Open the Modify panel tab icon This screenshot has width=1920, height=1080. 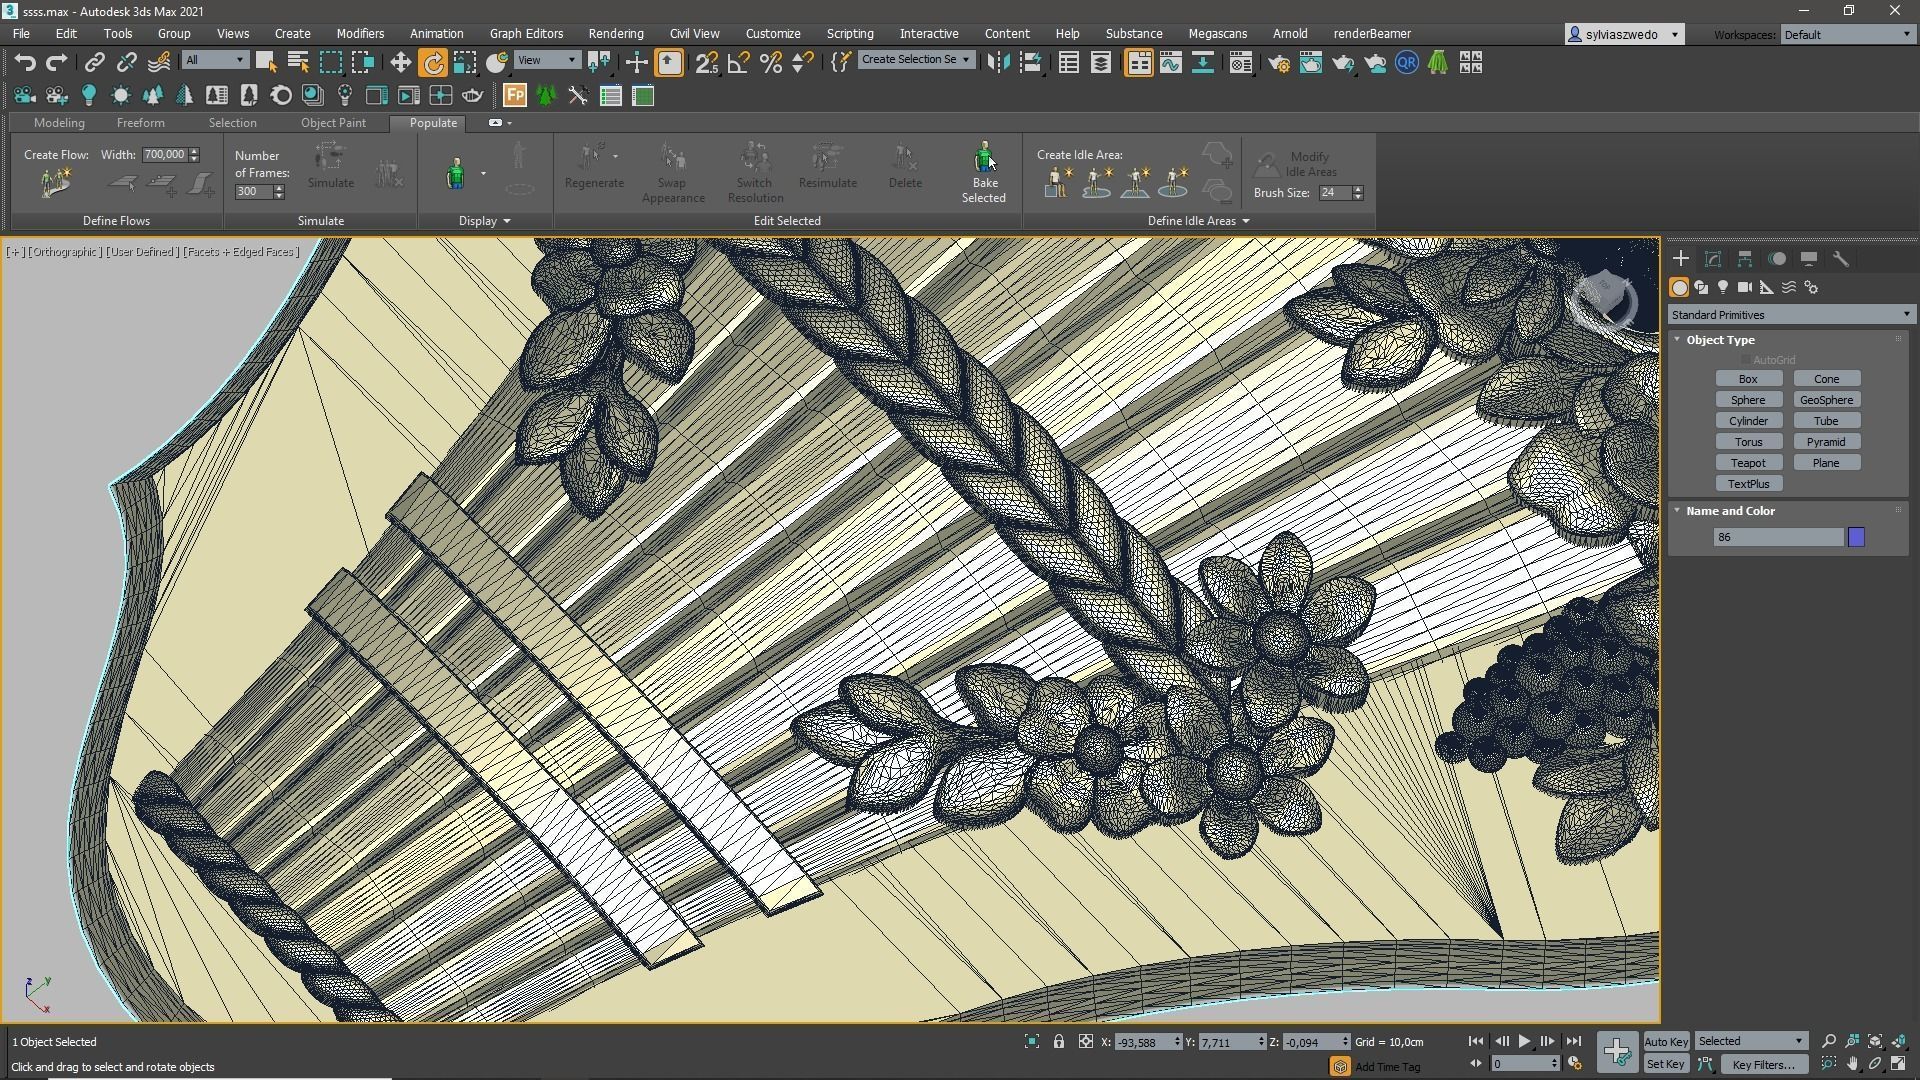coord(1712,259)
